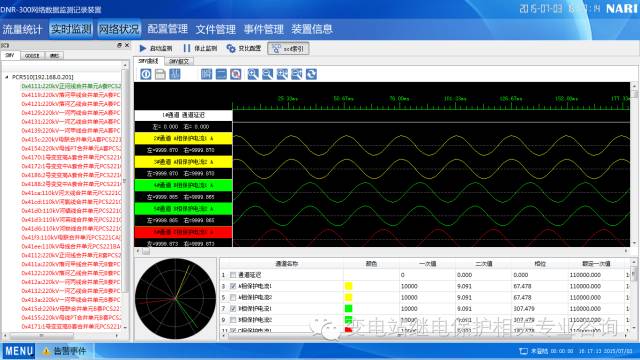Screen dimensions: 640x360
Task: Click the circular info icon in waveform toolbar
Action: [146, 74]
